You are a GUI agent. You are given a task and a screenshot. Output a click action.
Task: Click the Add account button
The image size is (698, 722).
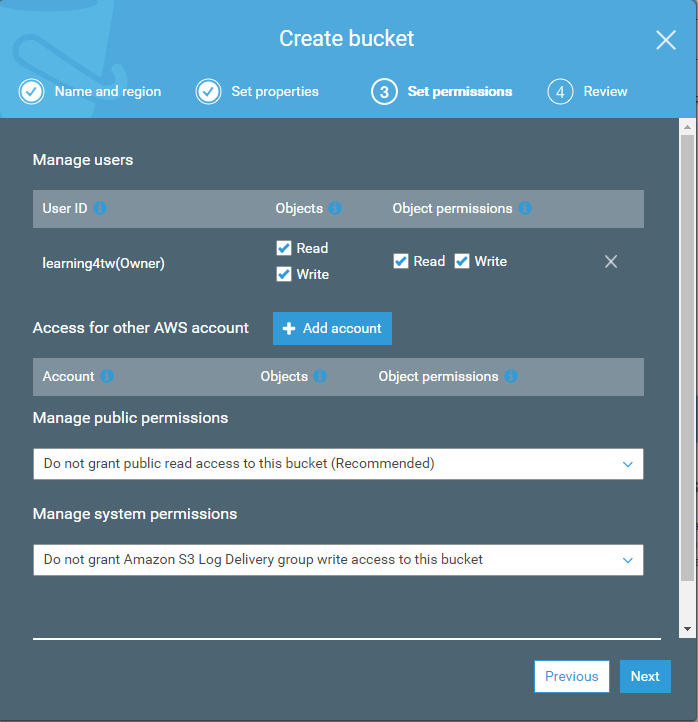(x=332, y=329)
